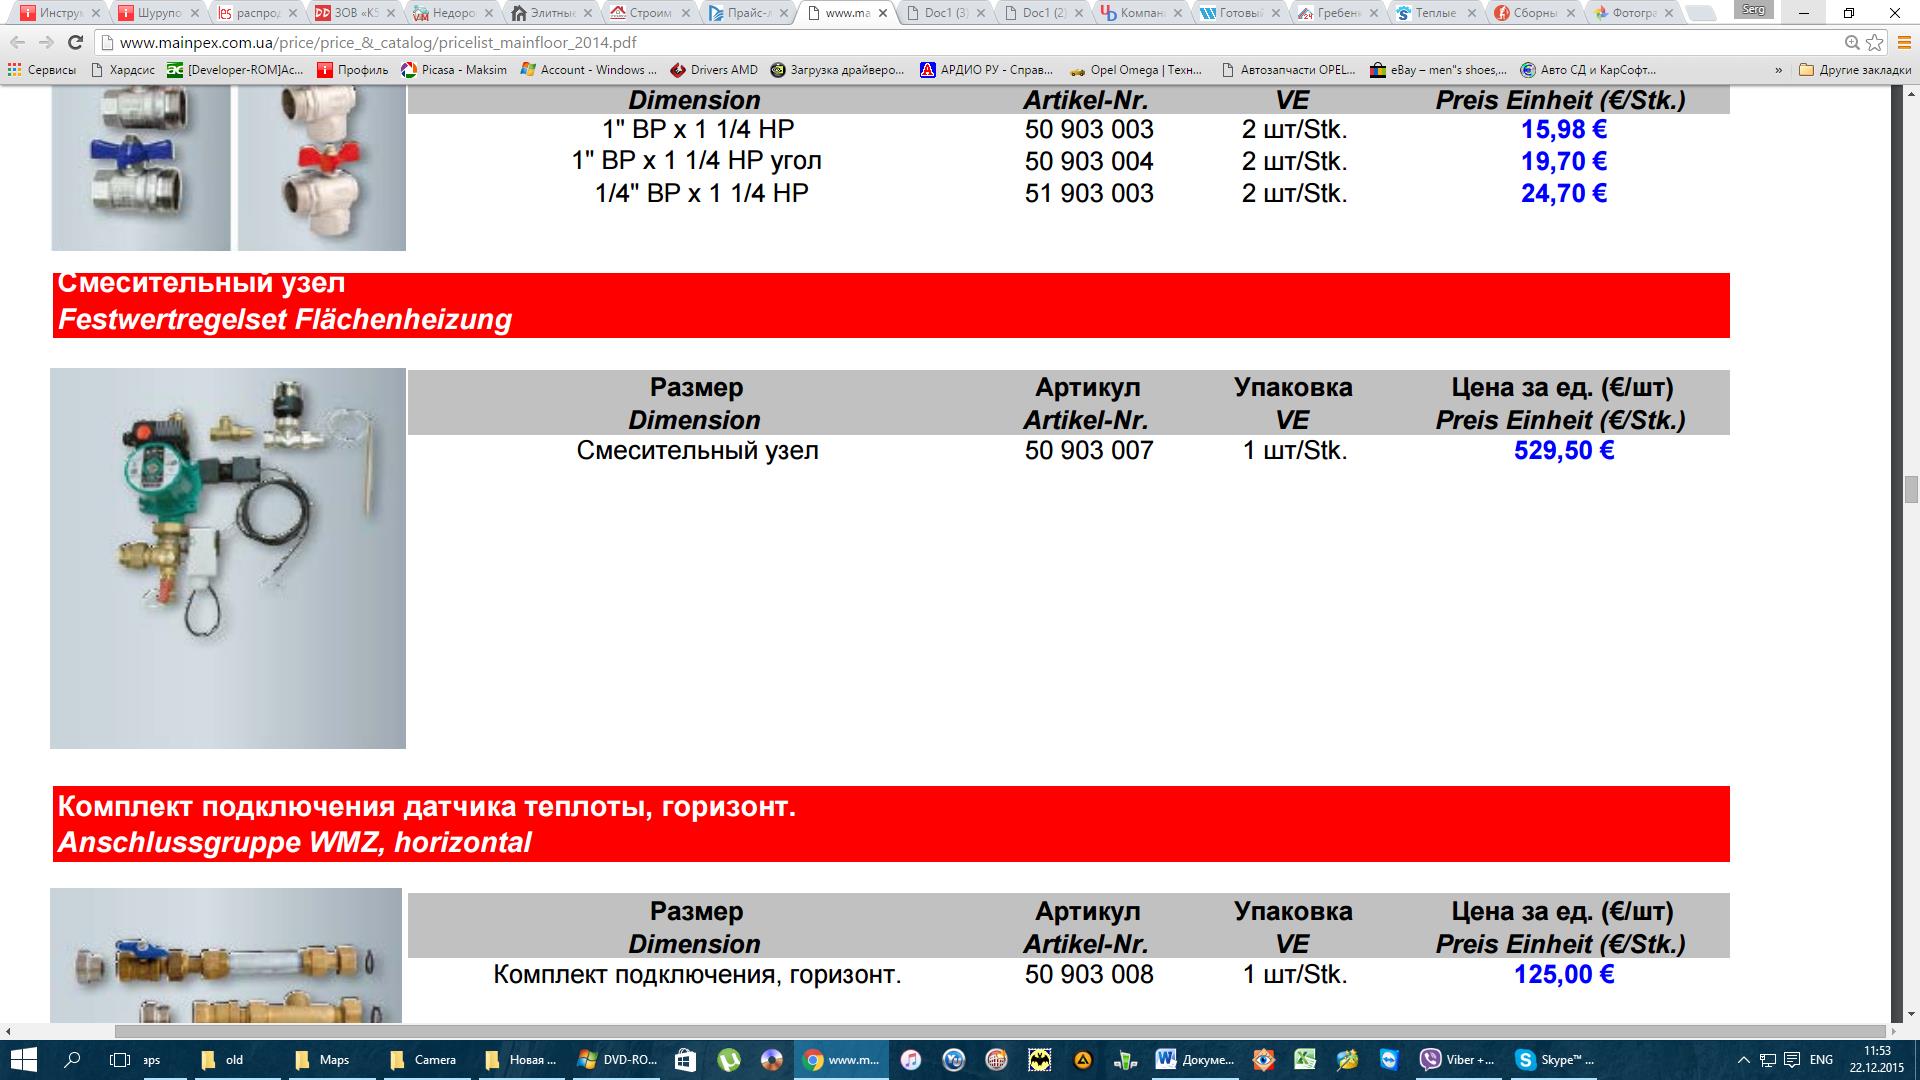Image resolution: width=1920 pixels, height=1080 pixels.
Task: Switch to the Doc1 (3) tab
Action: [x=944, y=13]
